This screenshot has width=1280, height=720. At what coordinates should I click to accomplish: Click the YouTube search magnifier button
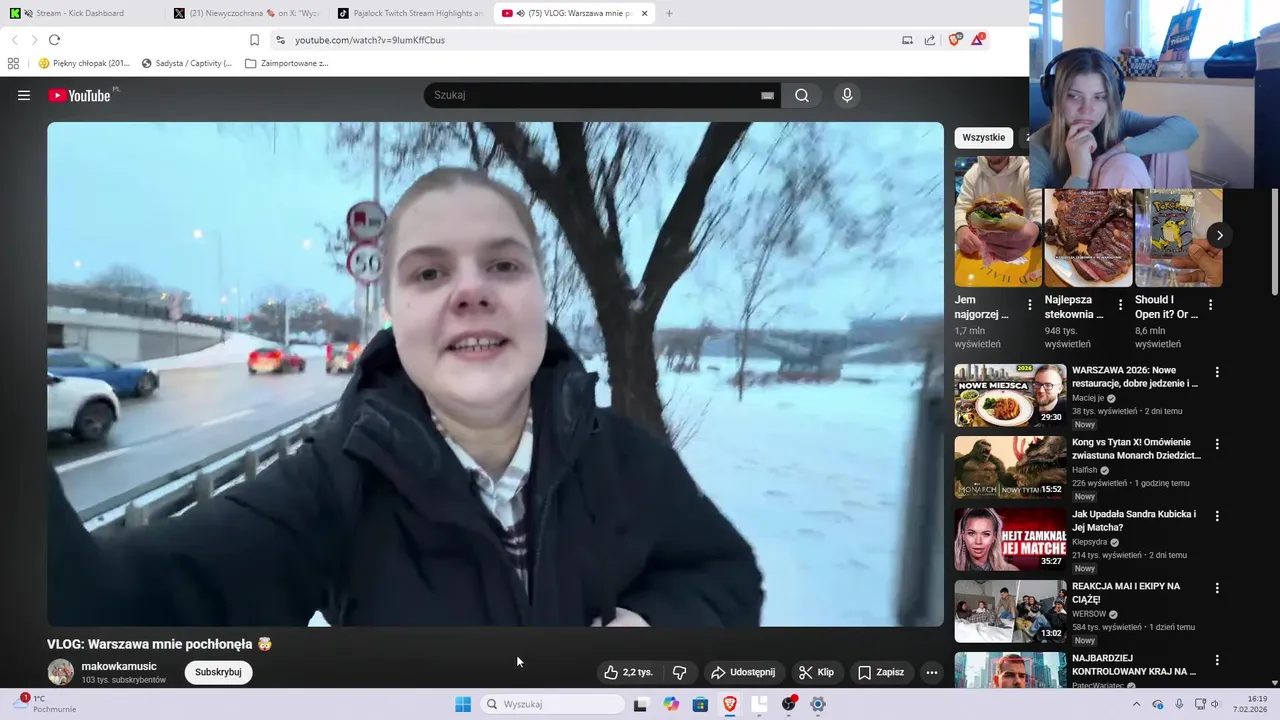[802, 96]
